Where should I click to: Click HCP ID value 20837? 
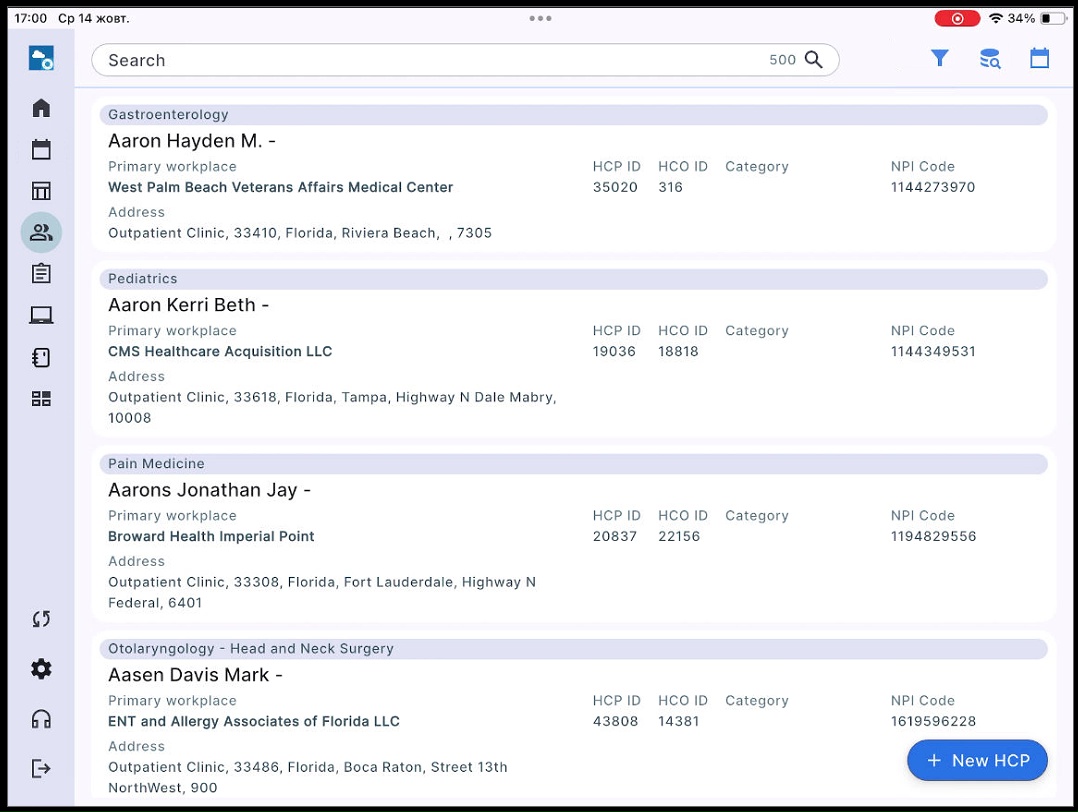pyautogui.click(x=615, y=536)
